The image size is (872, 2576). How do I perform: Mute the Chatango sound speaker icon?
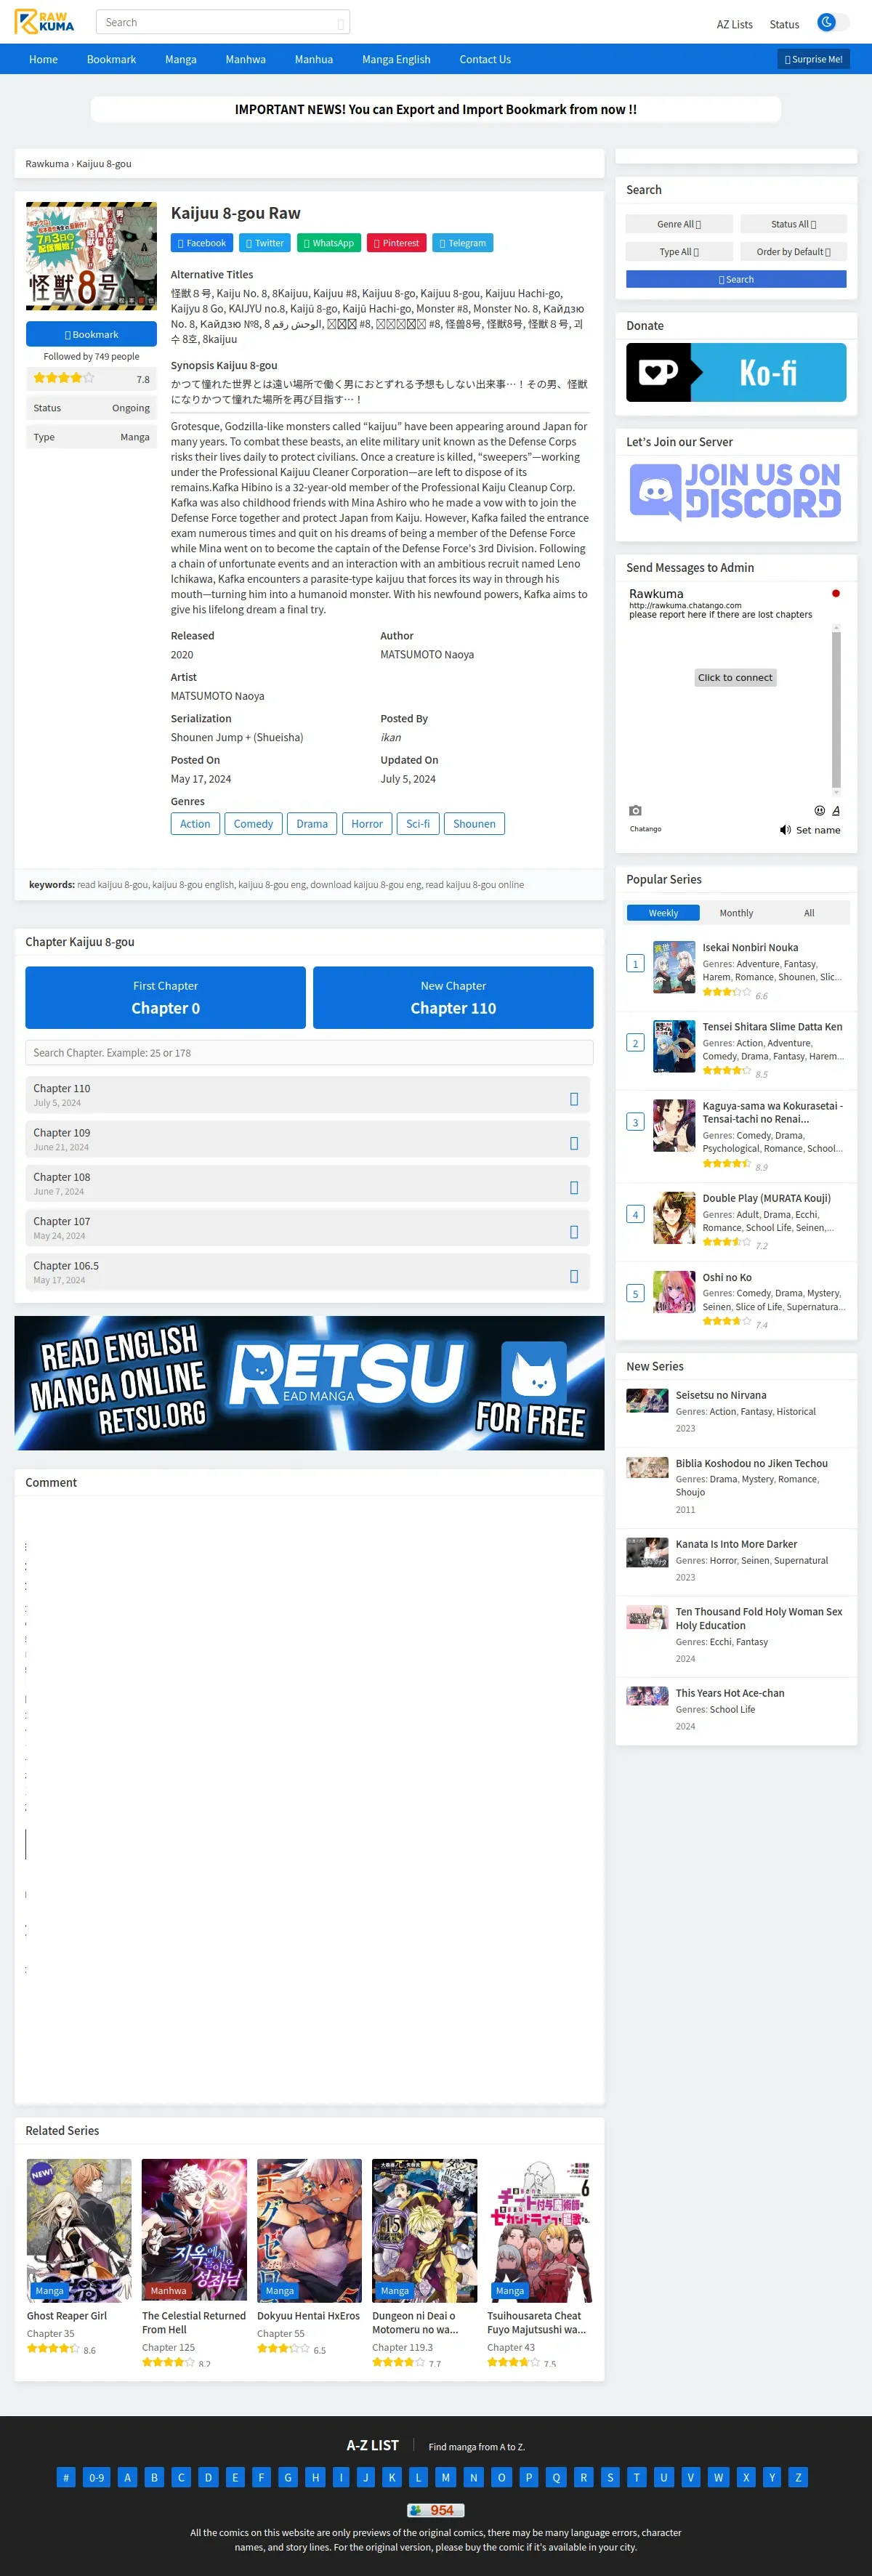[785, 830]
